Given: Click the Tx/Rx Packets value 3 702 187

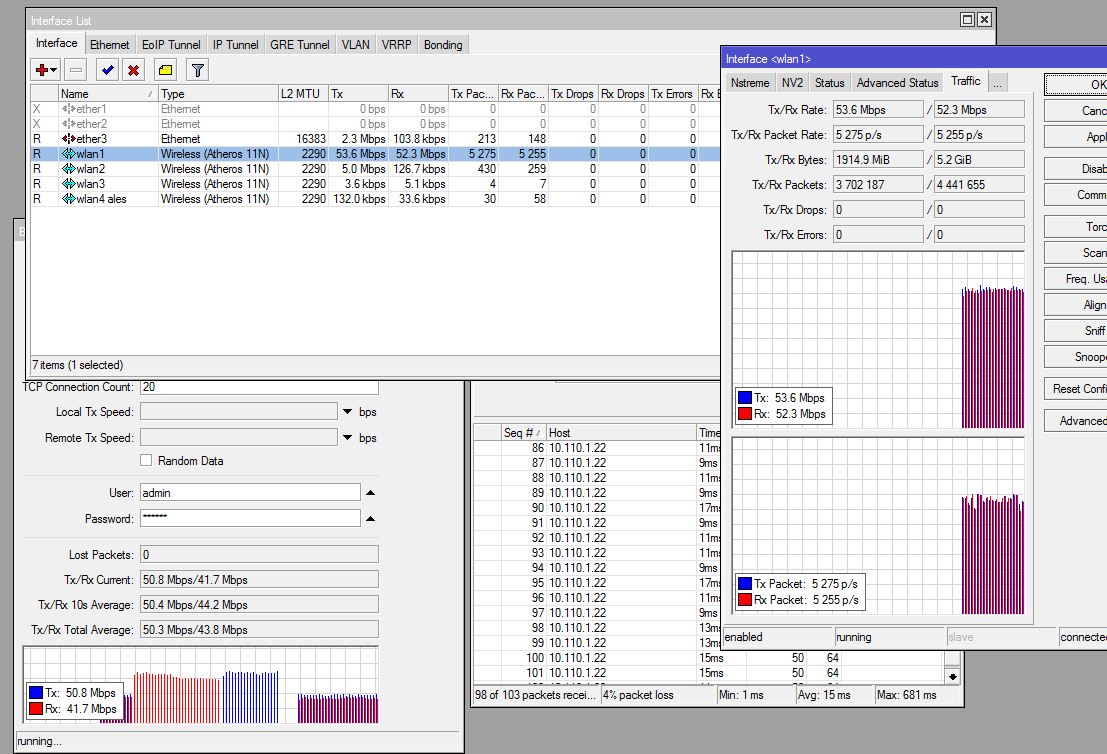Looking at the screenshot, I should pos(878,184).
